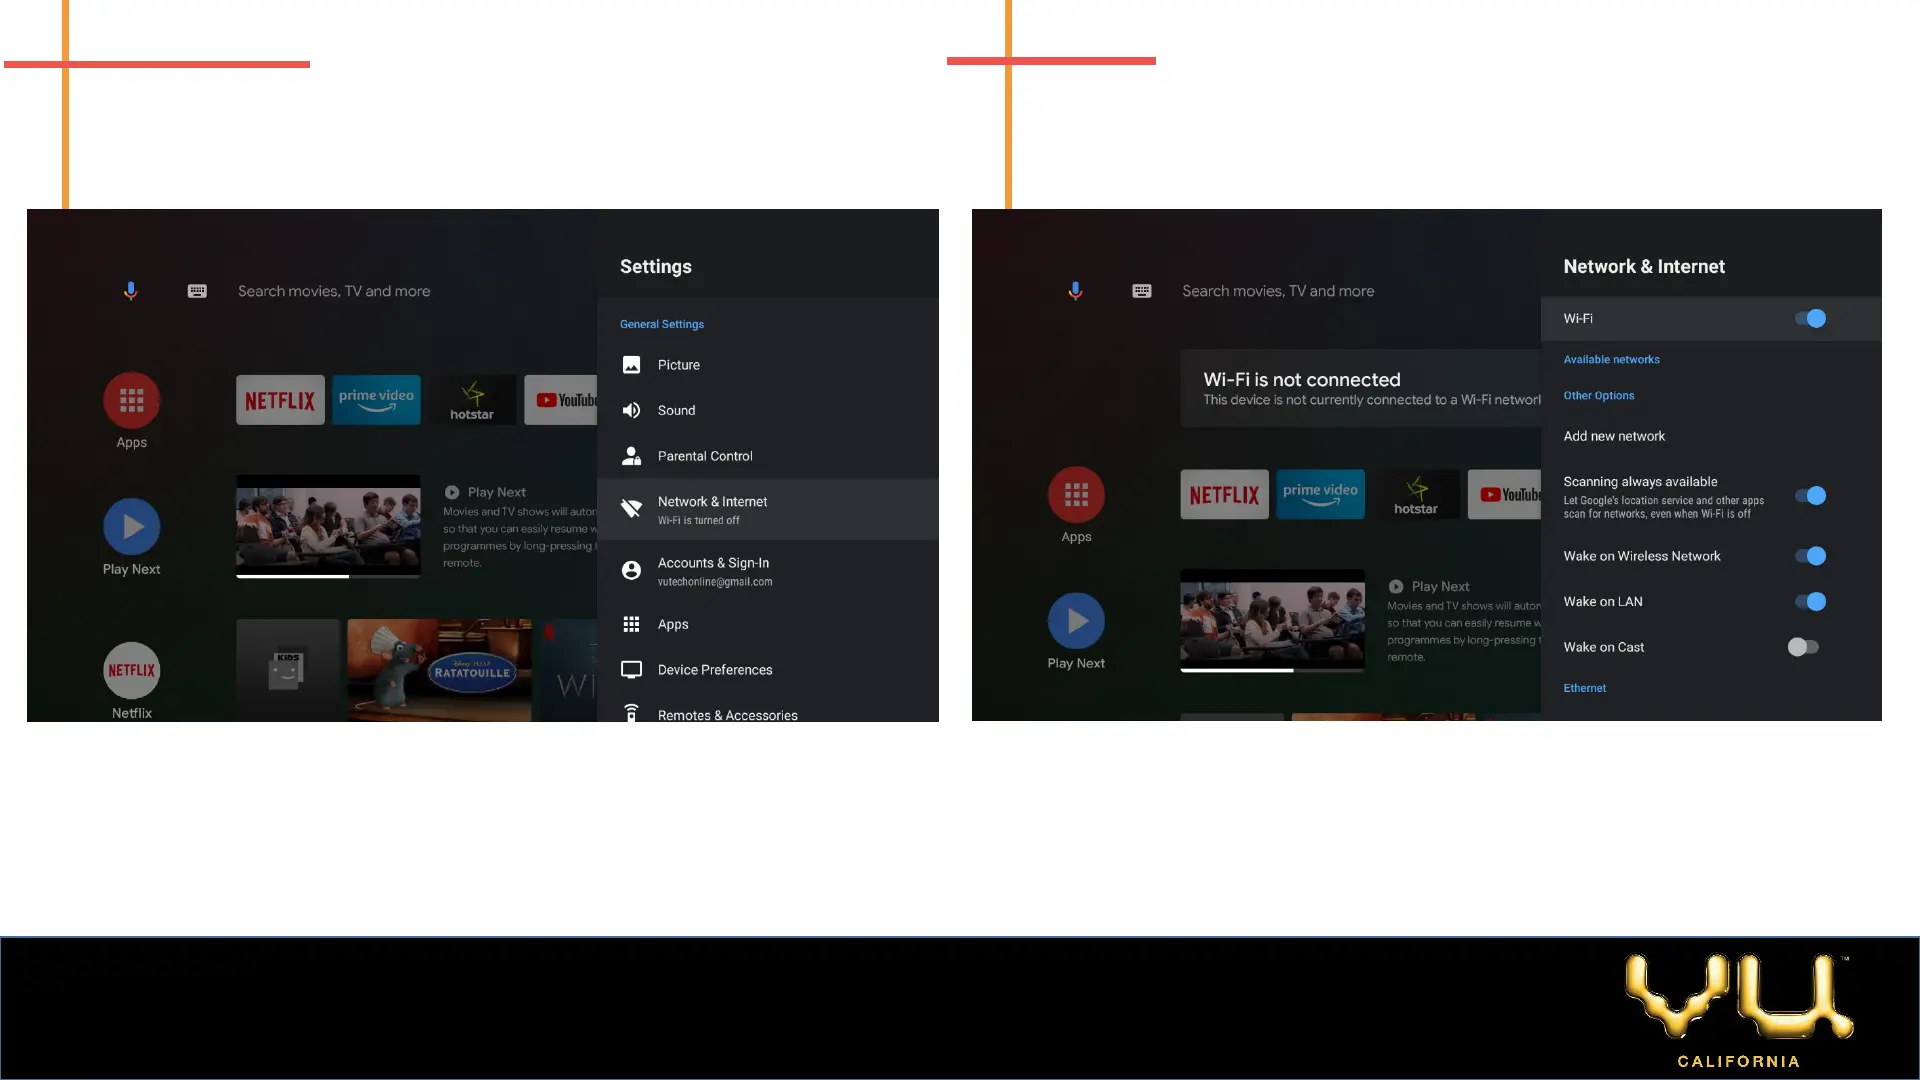
Task: Toggle the Wi-Fi switch
Action: [1810, 319]
